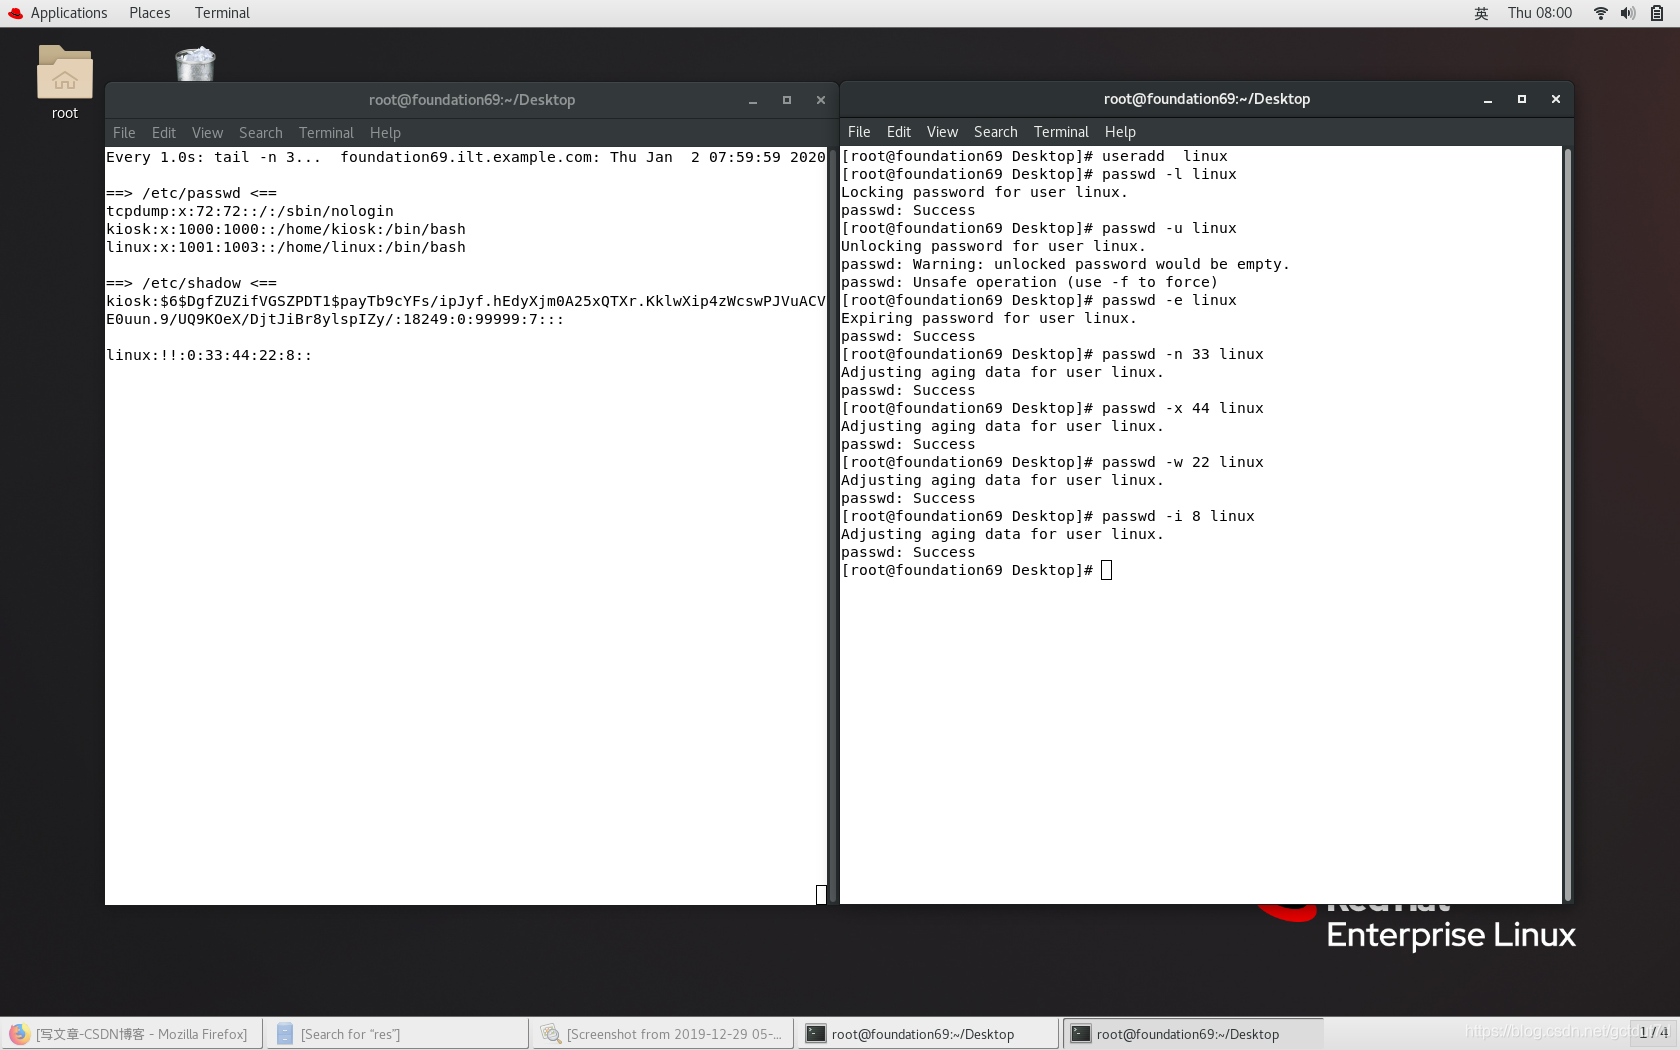Click 'Unsafe operation (use -f to force)' line

(1030, 282)
